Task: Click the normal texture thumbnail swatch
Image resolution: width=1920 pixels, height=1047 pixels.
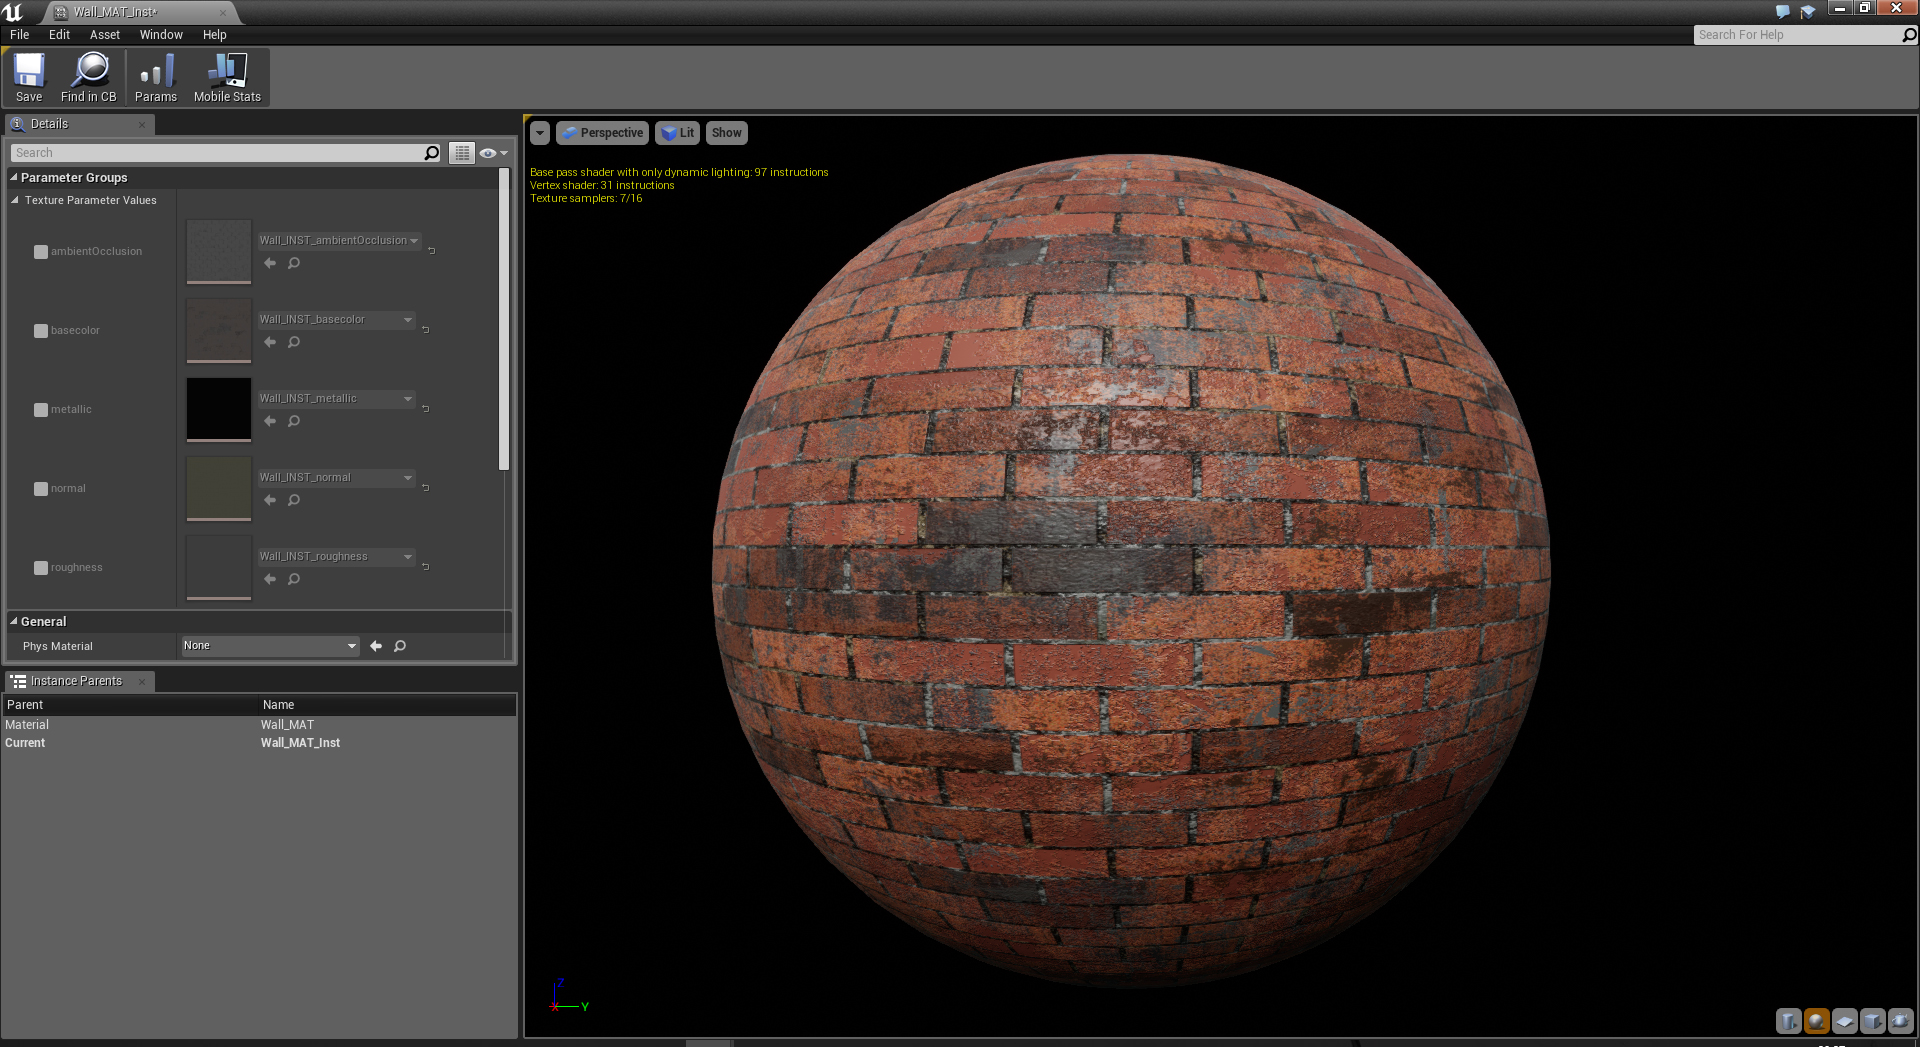Action: click(219, 488)
